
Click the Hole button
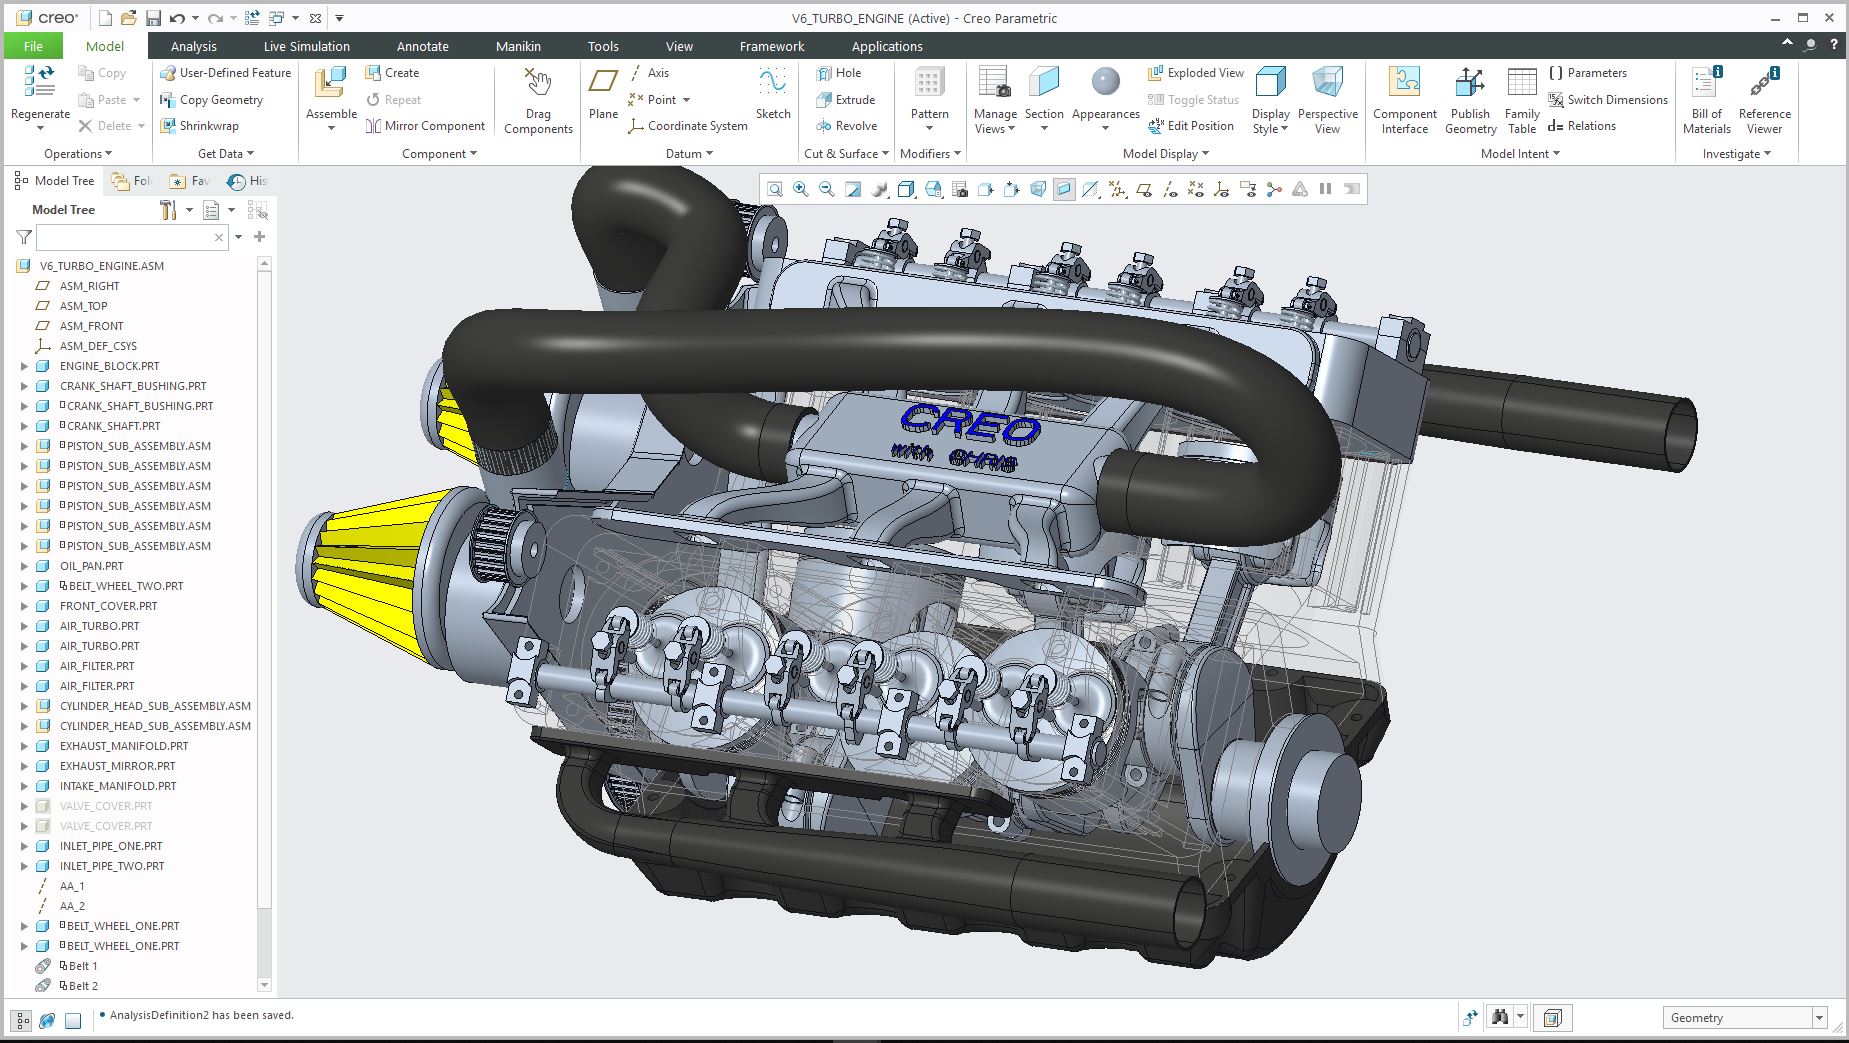click(838, 73)
